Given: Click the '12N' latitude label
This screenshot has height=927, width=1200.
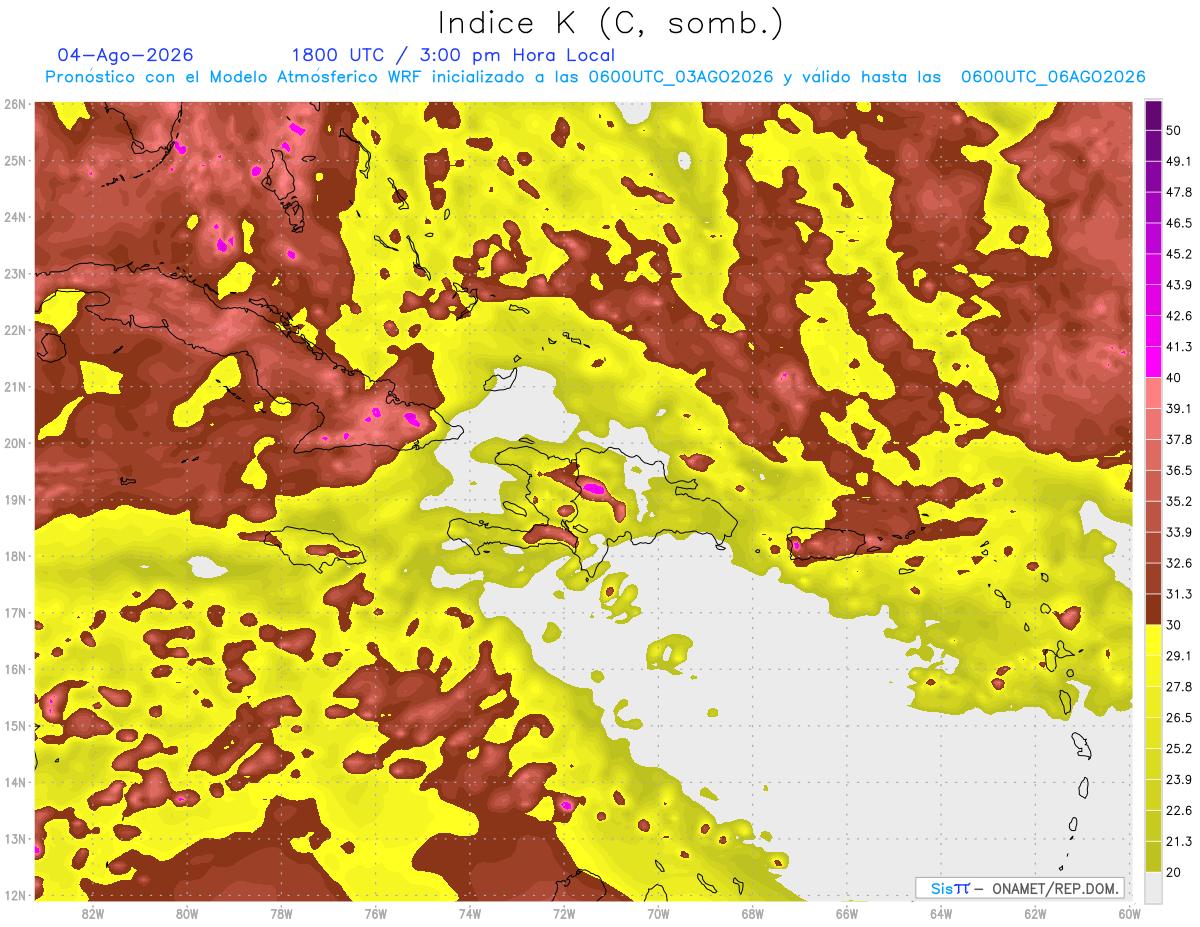Looking at the screenshot, I should [14, 895].
